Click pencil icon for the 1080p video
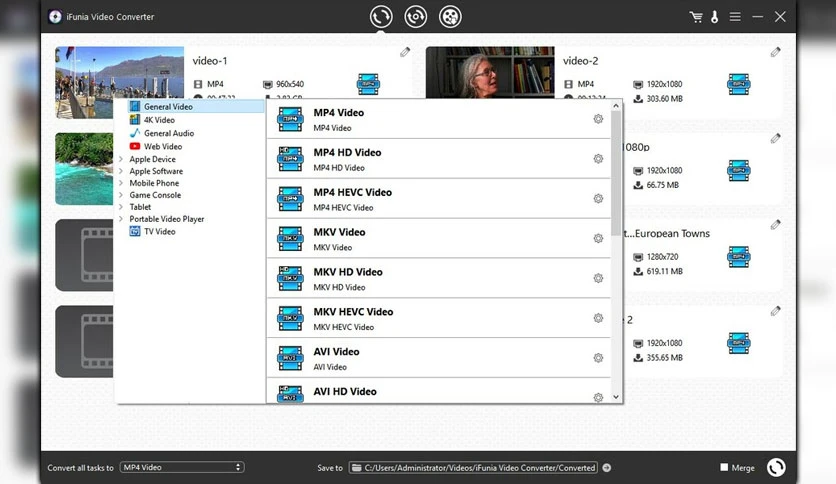This screenshot has height=484, width=836. tap(775, 138)
